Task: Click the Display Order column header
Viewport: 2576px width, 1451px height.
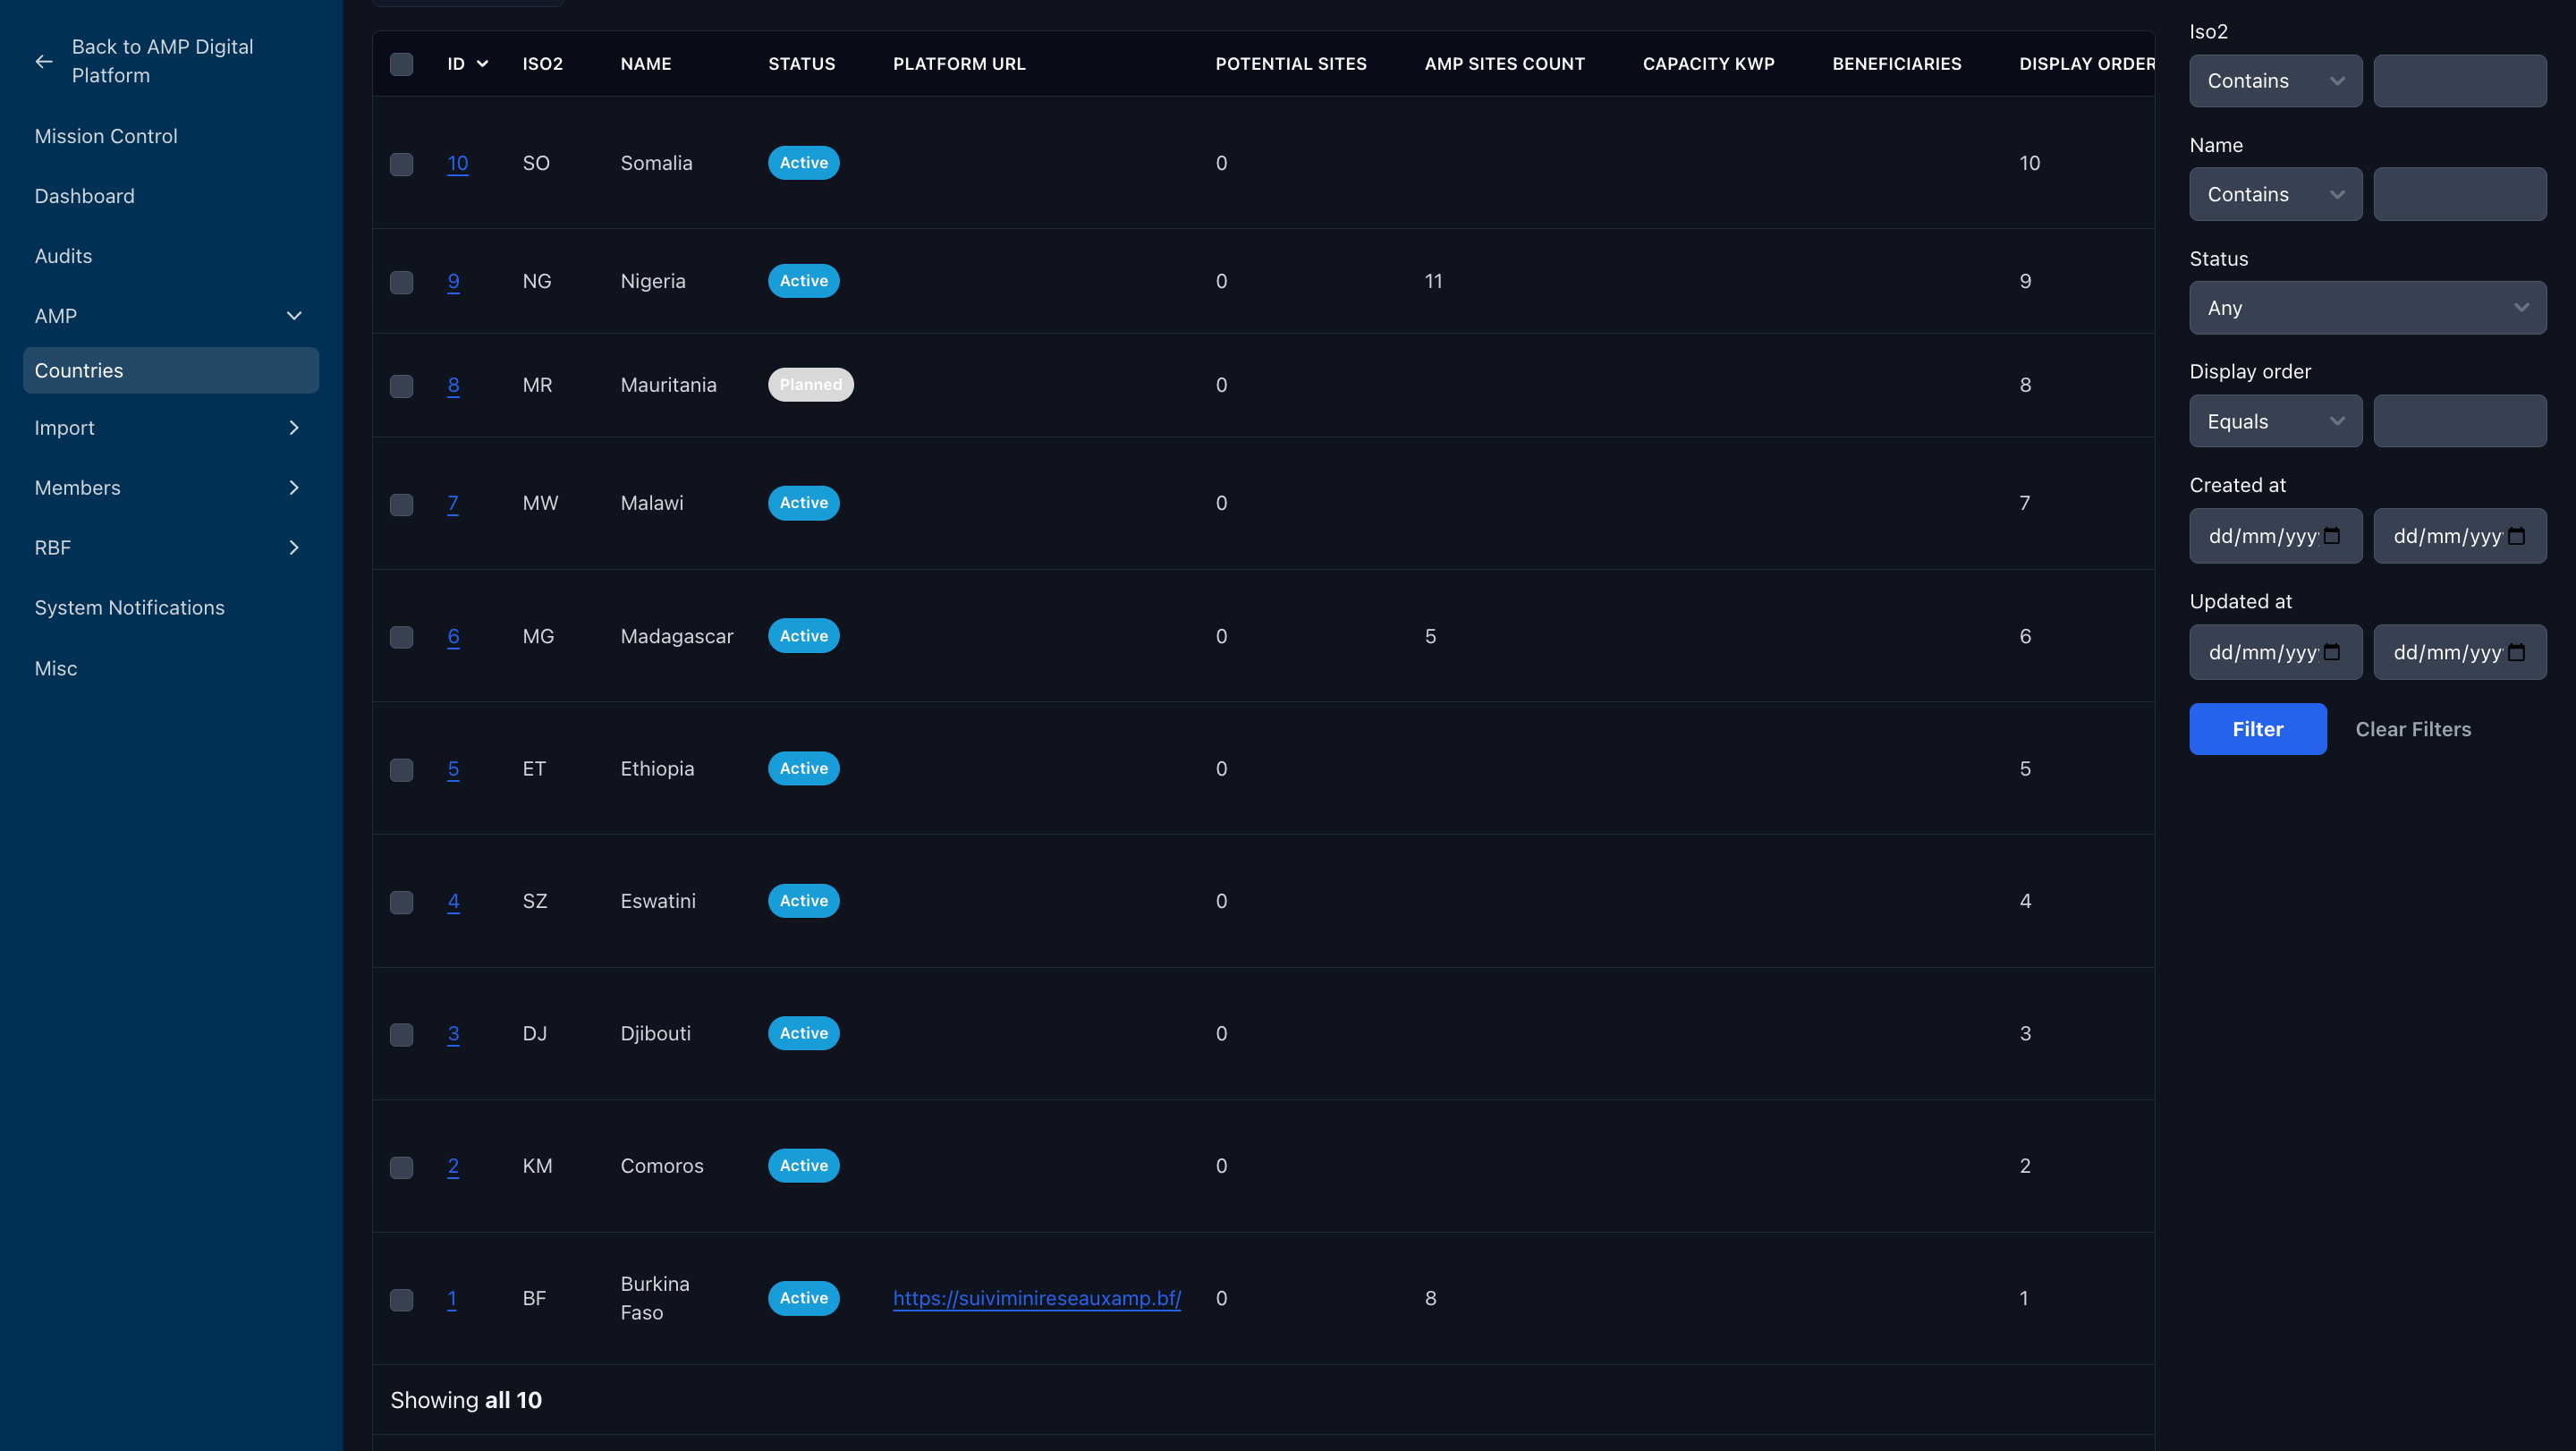Action: click(2086, 64)
